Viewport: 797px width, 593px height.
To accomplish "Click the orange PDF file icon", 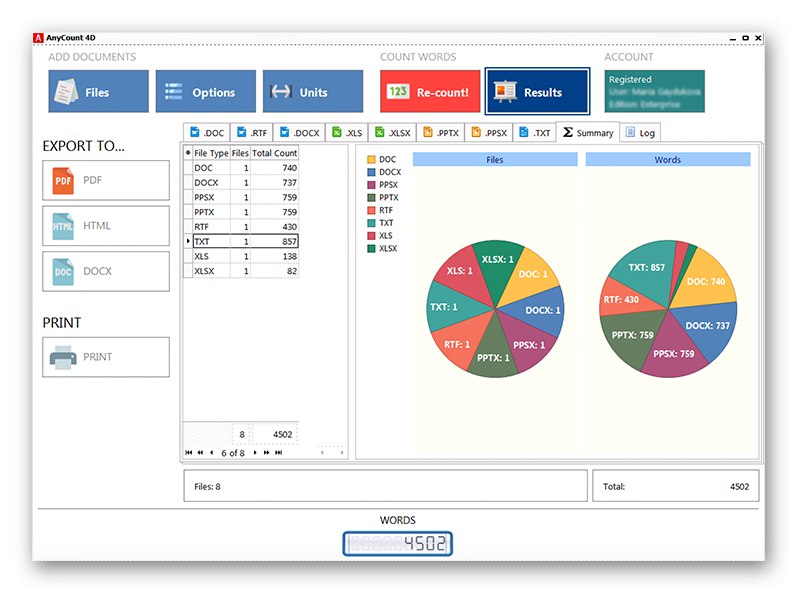I will coord(63,181).
